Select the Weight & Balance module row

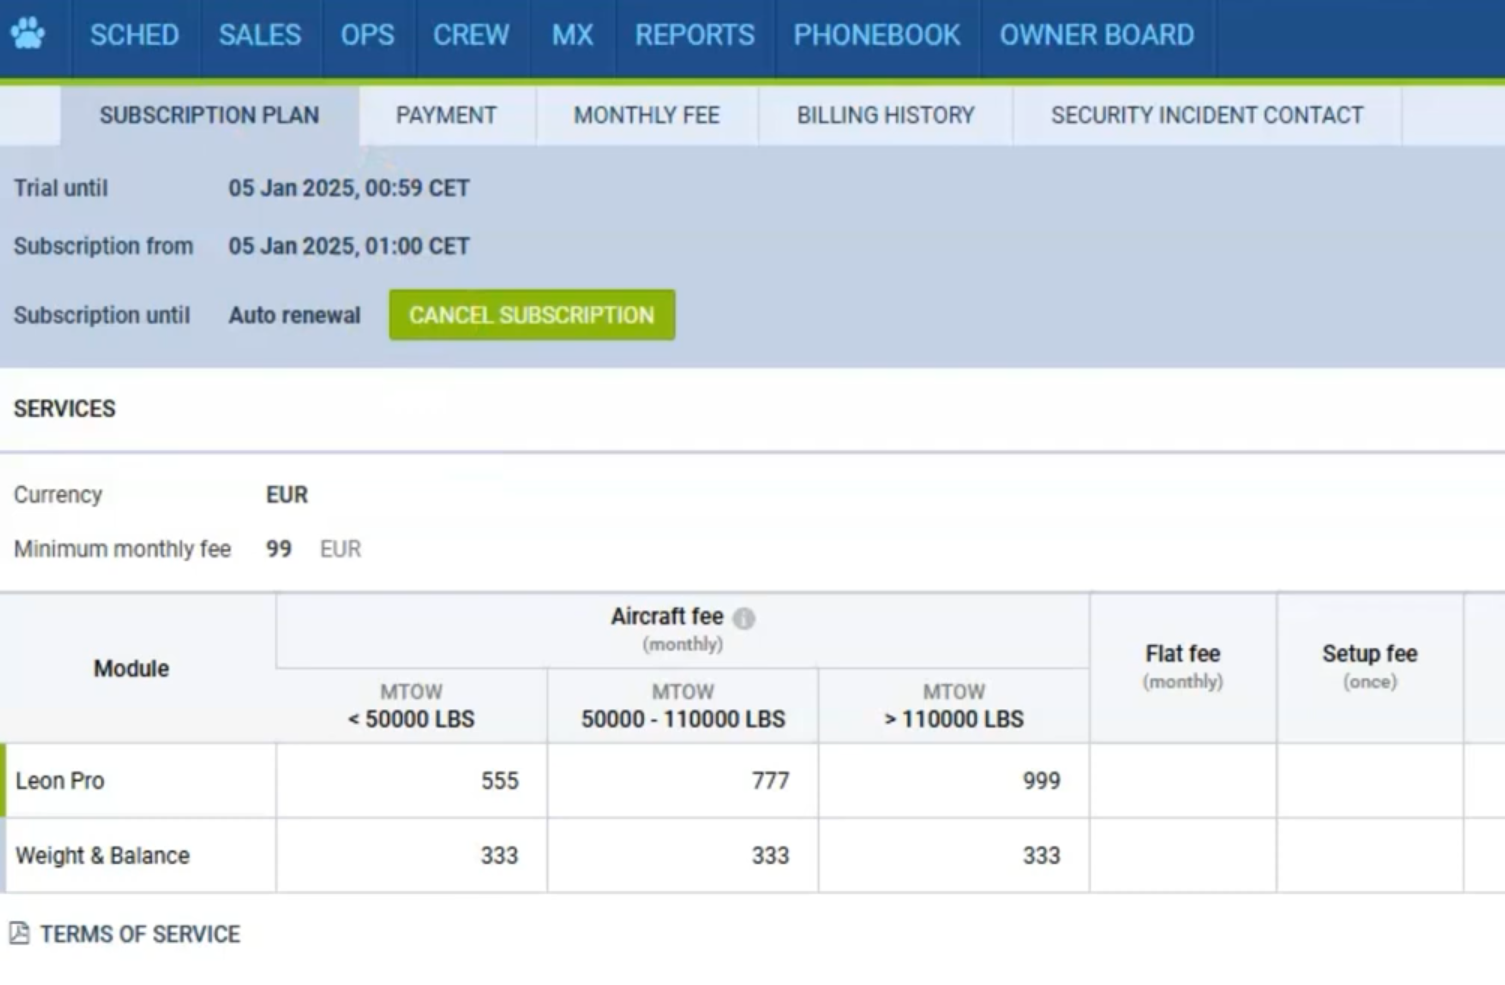[752, 855]
